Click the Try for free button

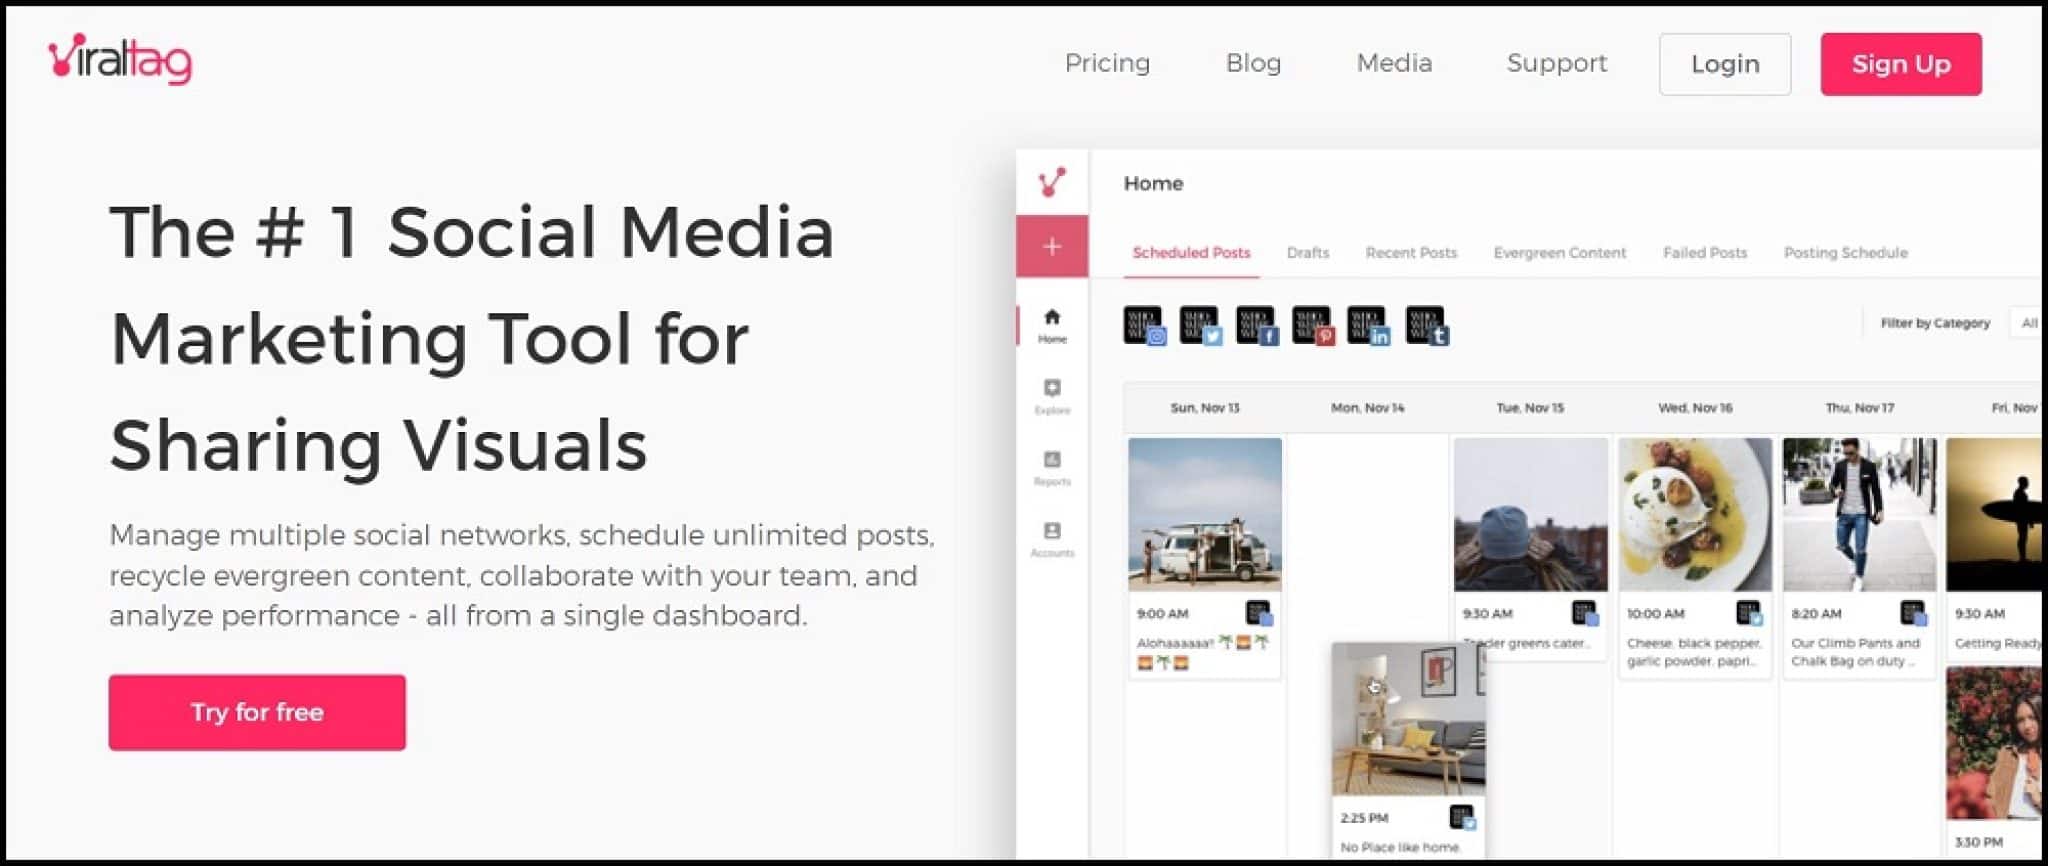point(257,712)
